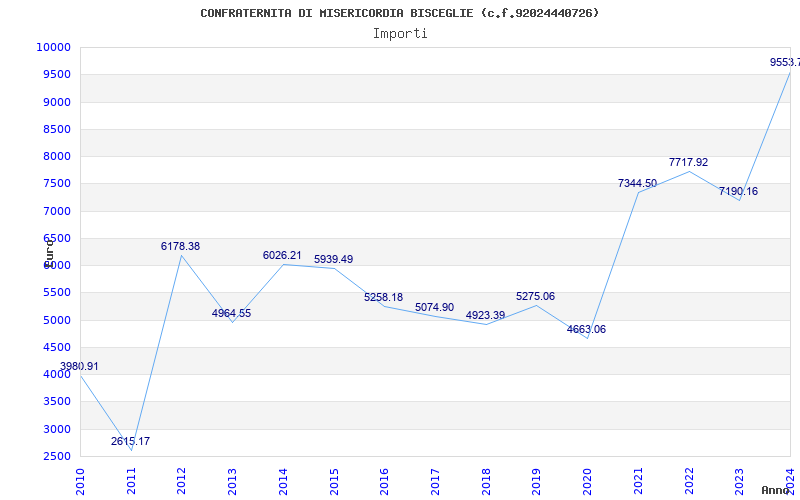The width and height of the screenshot is (800, 500).
Task: Click the x-axis year 2015
Action: (334, 482)
